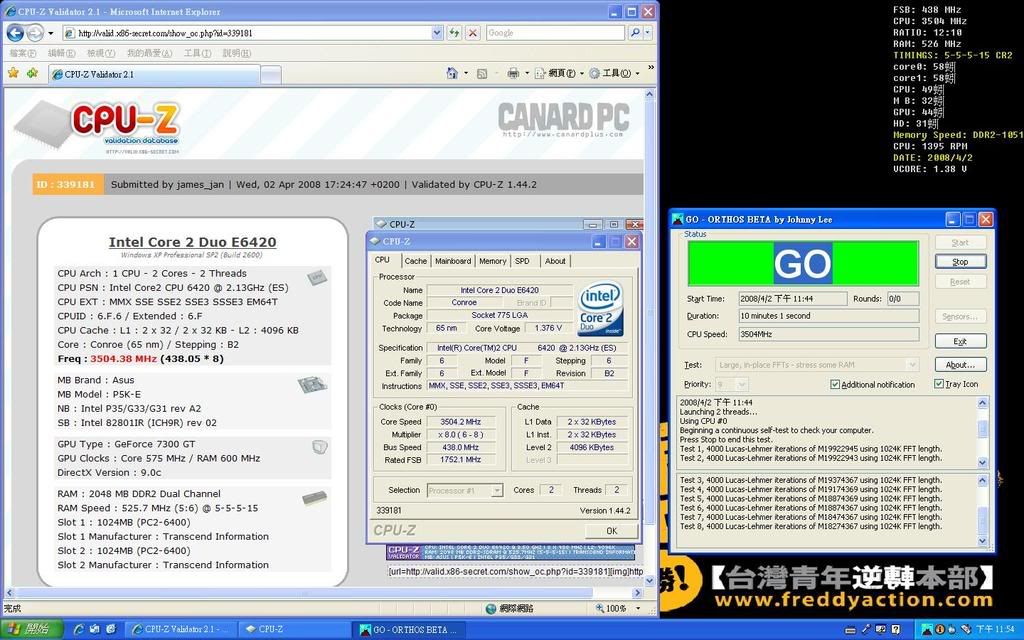Click the browser Forward arrow button
1024x640 pixels.
35,33
